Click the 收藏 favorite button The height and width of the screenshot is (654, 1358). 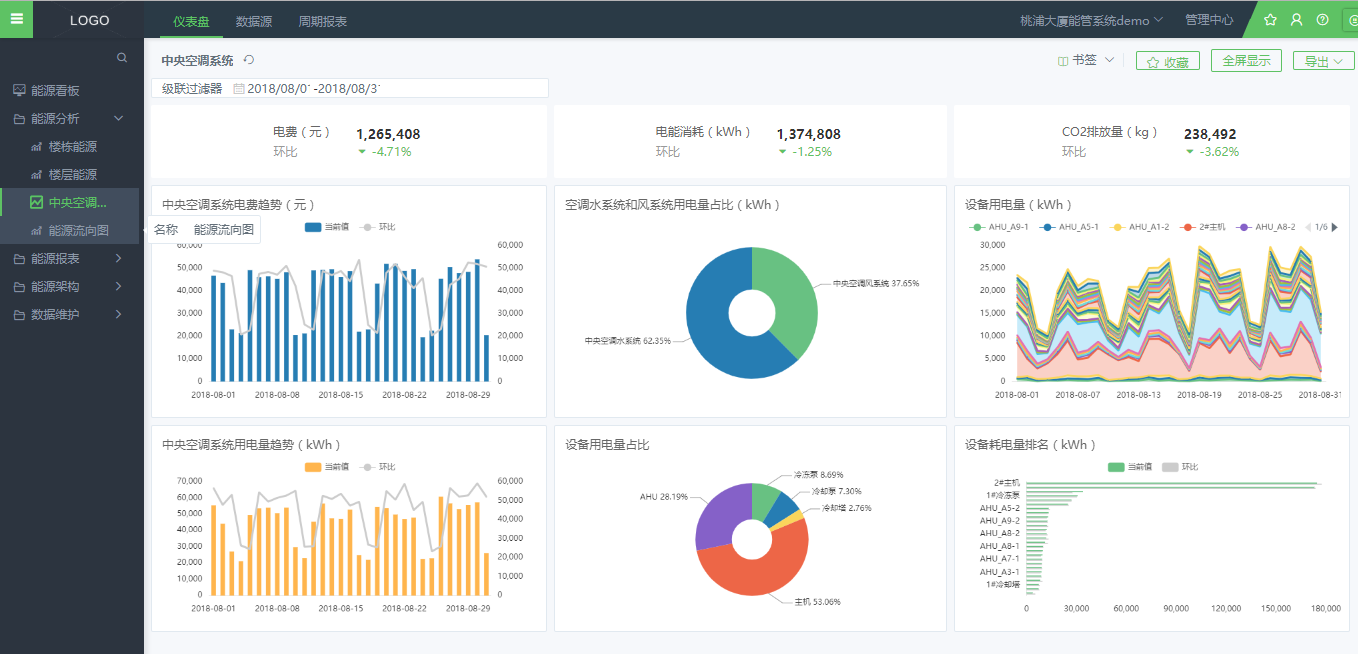click(1167, 62)
